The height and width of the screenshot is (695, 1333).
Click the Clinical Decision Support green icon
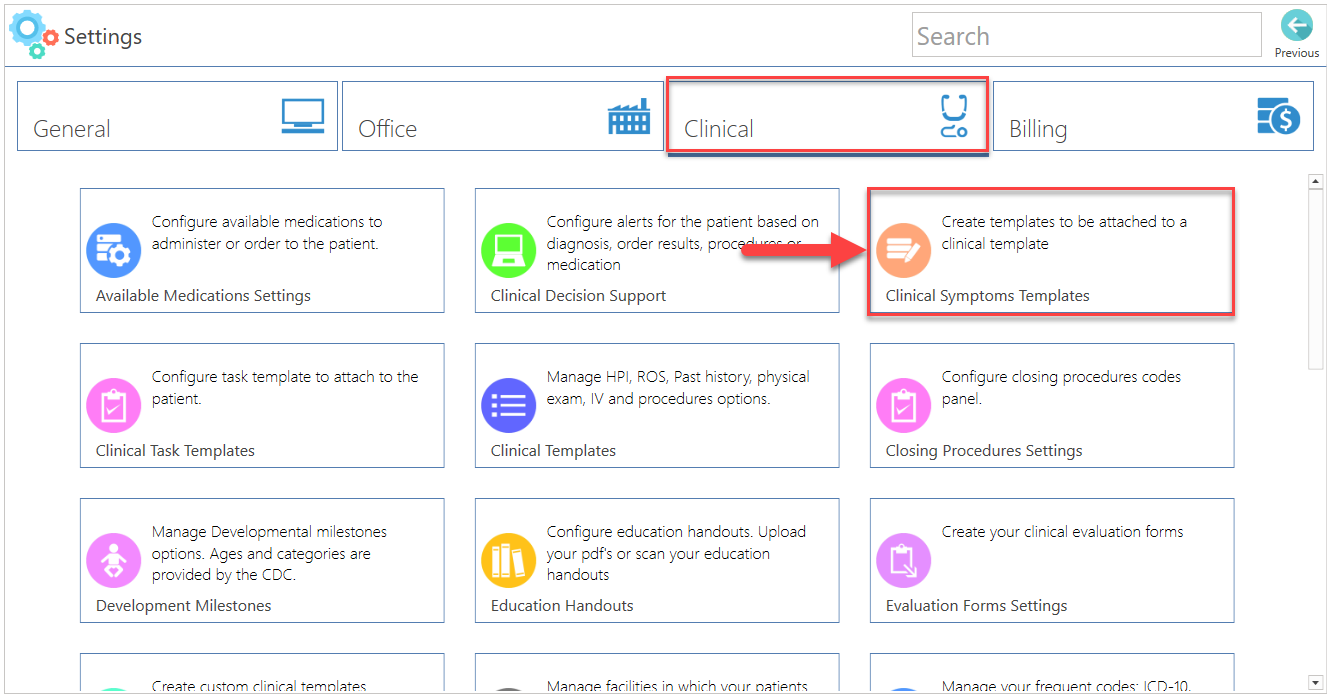click(509, 250)
